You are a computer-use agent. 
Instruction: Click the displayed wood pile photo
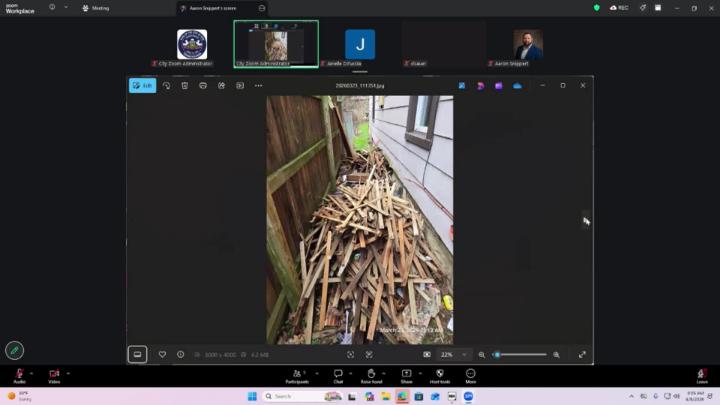tap(360, 219)
